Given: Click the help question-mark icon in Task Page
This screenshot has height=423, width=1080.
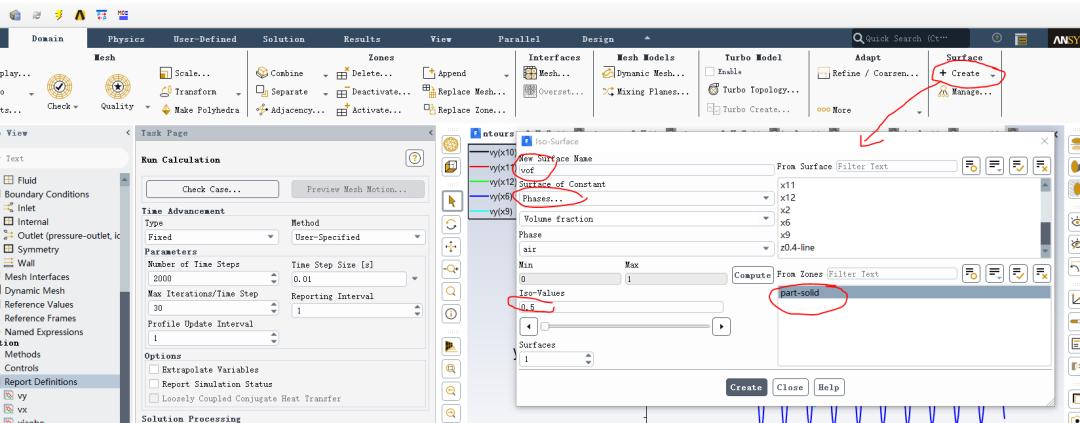Looking at the screenshot, I should (415, 158).
